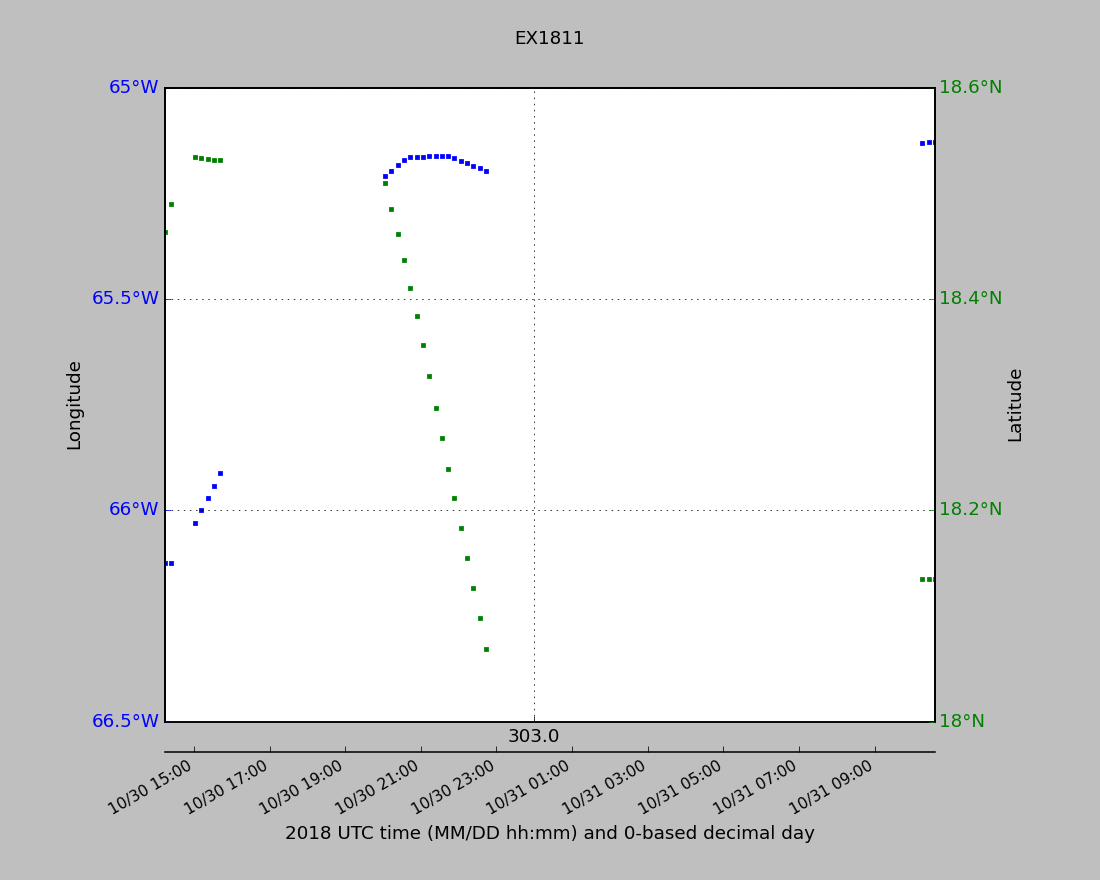Click the 10/31 03:00 time tick label
The height and width of the screenshot is (880, 1100).
point(605,788)
